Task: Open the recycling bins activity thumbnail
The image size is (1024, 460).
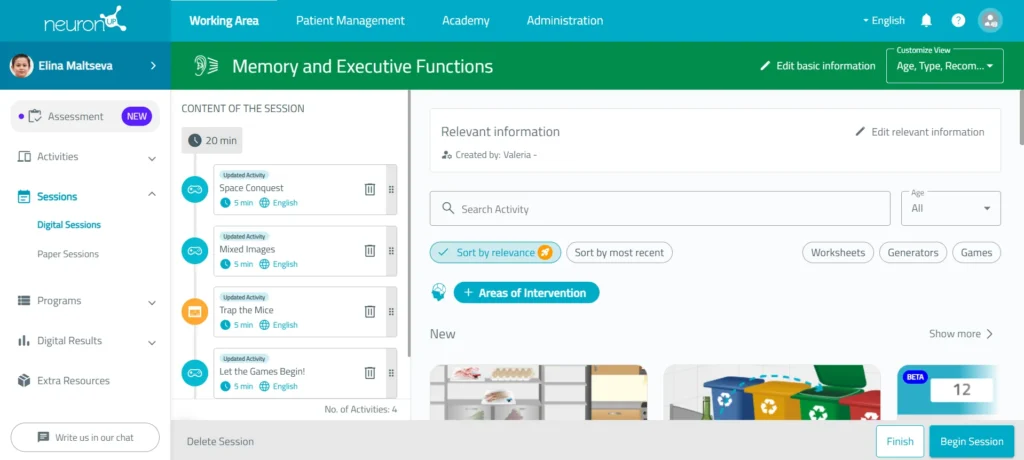Action: pyautogui.click(x=772, y=392)
